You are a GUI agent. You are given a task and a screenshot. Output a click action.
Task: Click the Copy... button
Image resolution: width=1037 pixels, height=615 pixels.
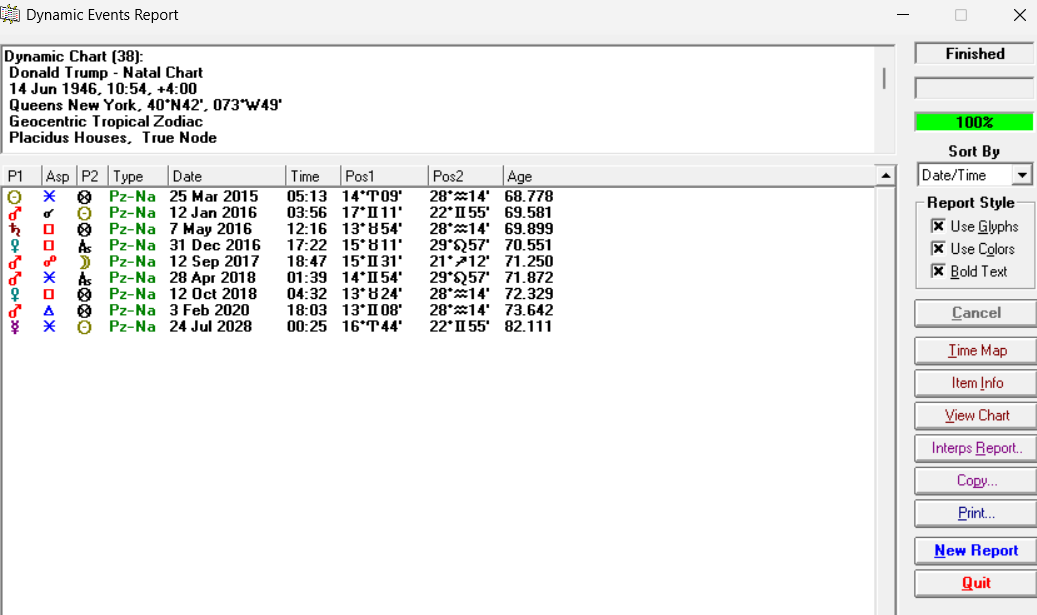click(975, 481)
